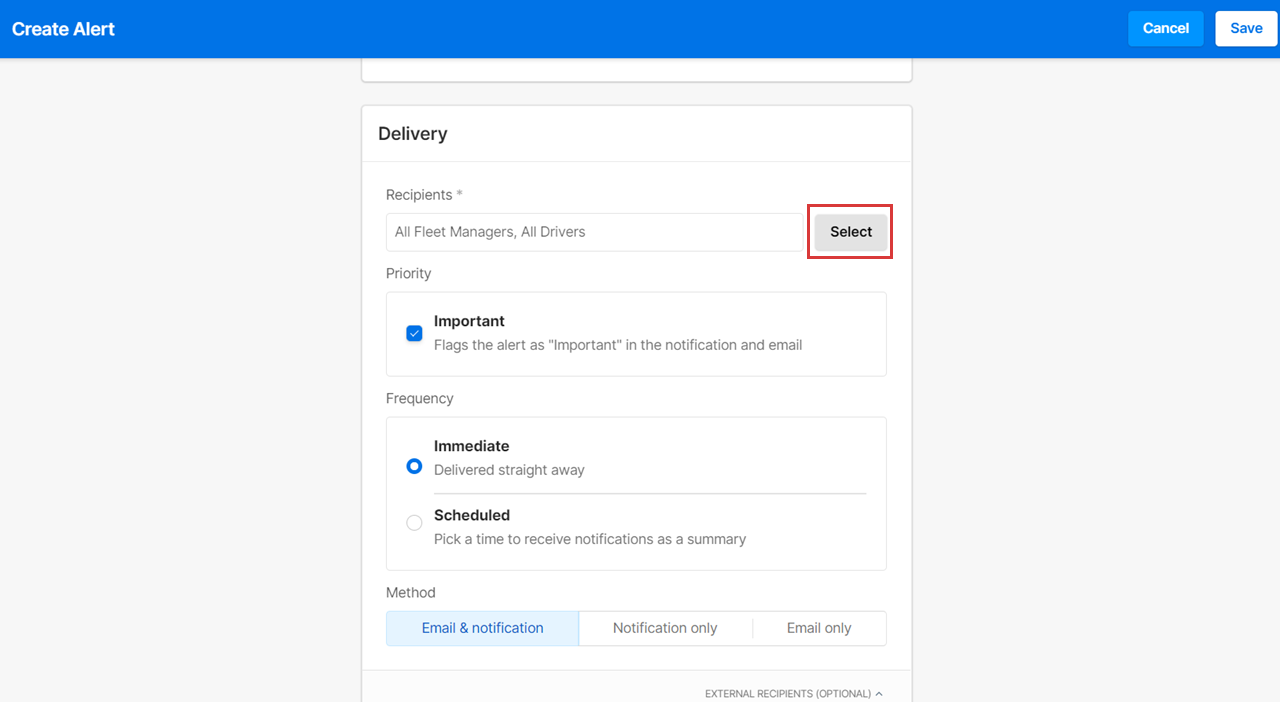
Task: Save the new alert
Action: 1246,28
